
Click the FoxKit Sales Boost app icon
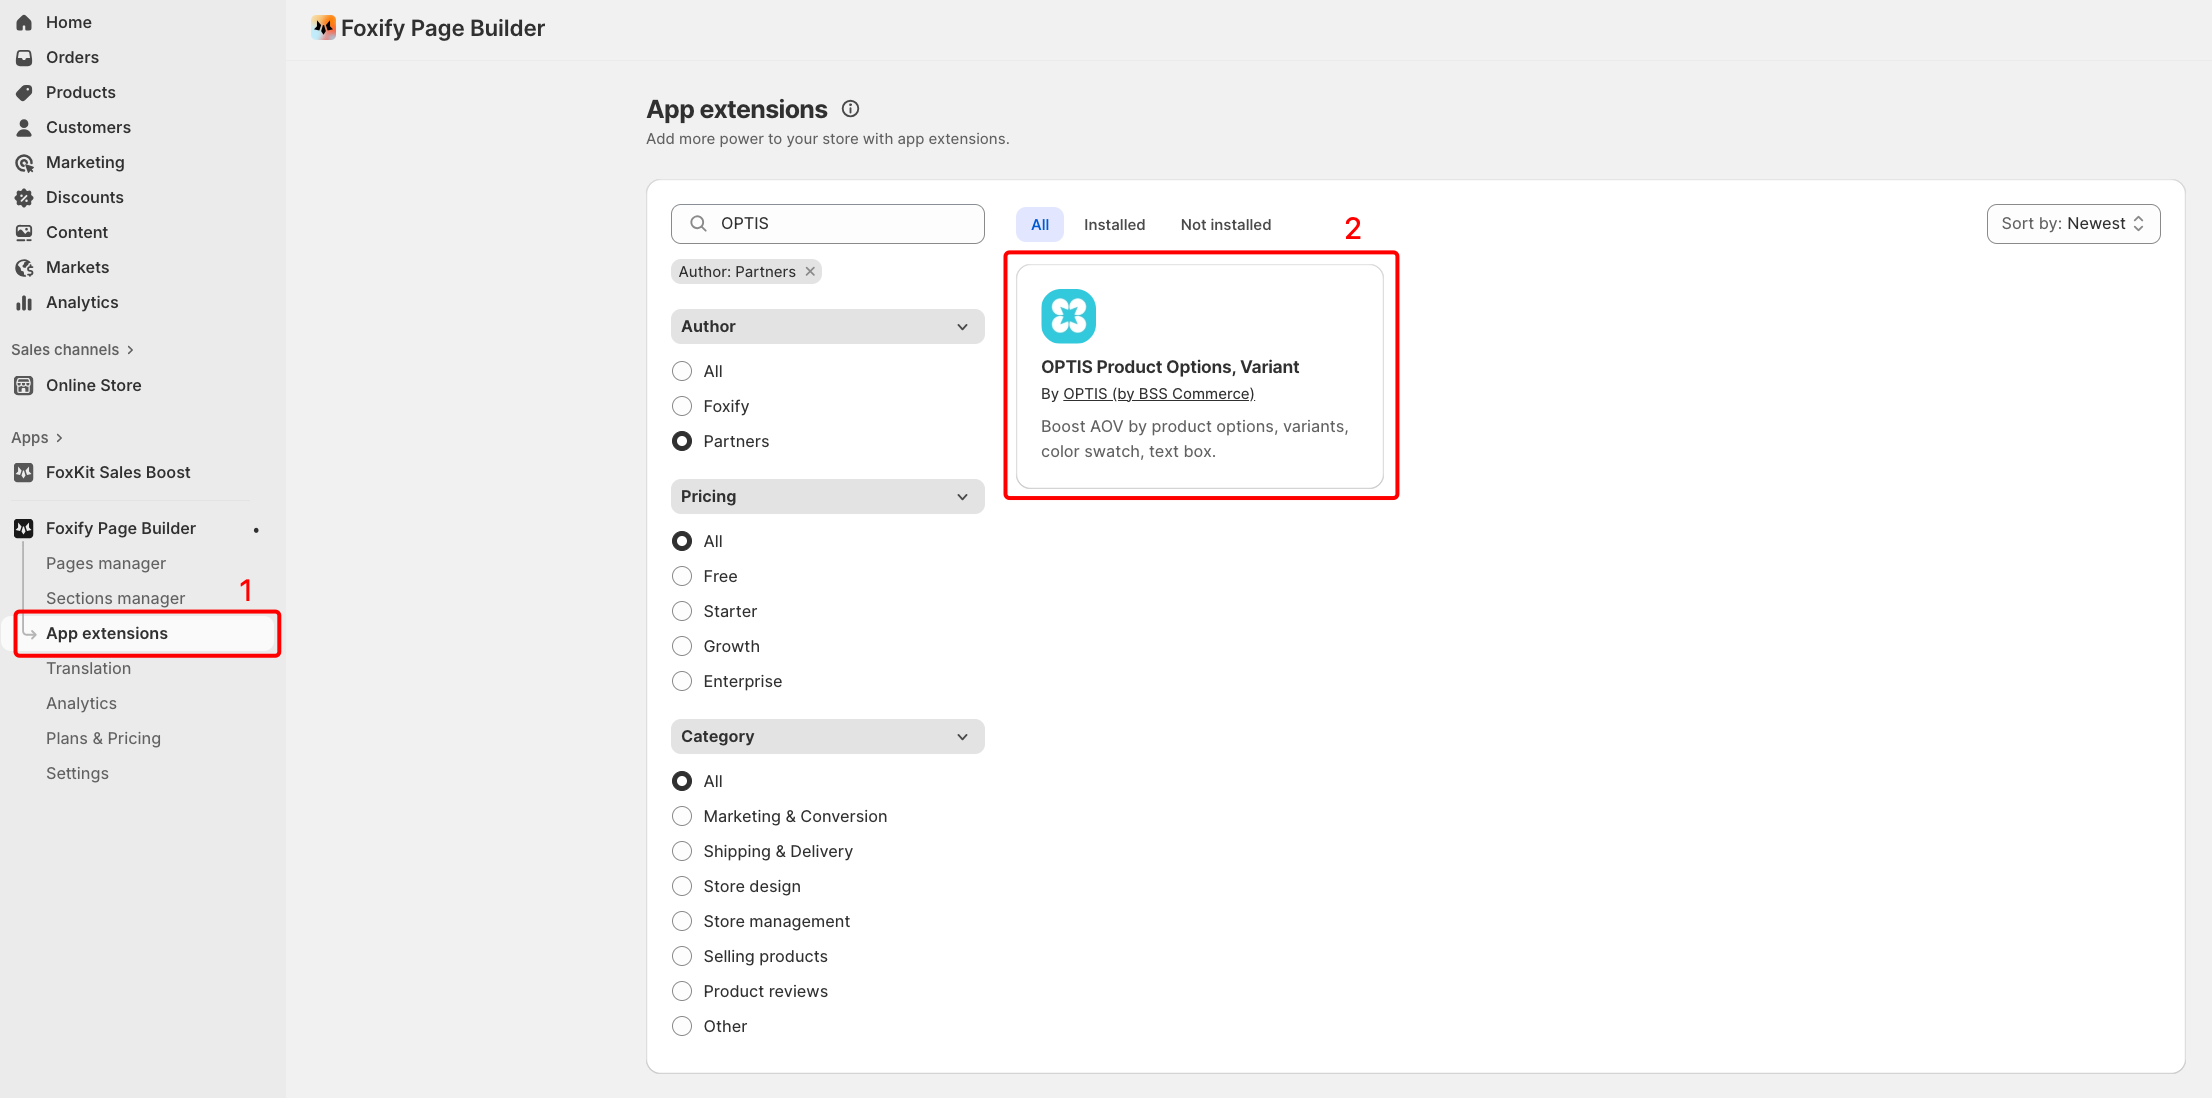tap(24, 472)
